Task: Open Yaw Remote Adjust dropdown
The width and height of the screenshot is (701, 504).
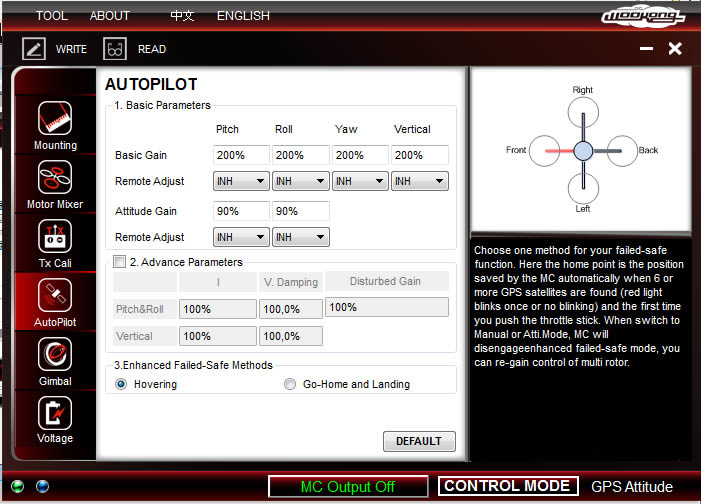Action: [x=360, y=181]
